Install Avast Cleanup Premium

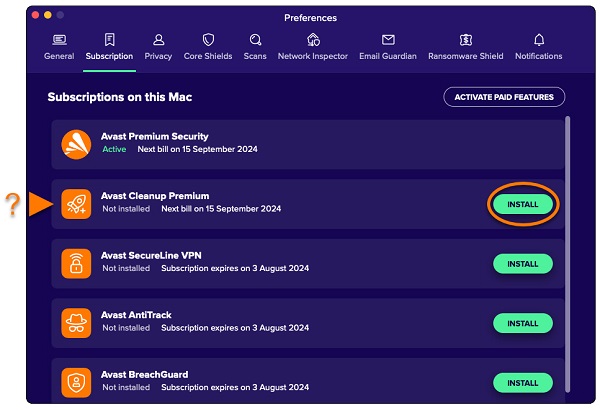(522, 204)
